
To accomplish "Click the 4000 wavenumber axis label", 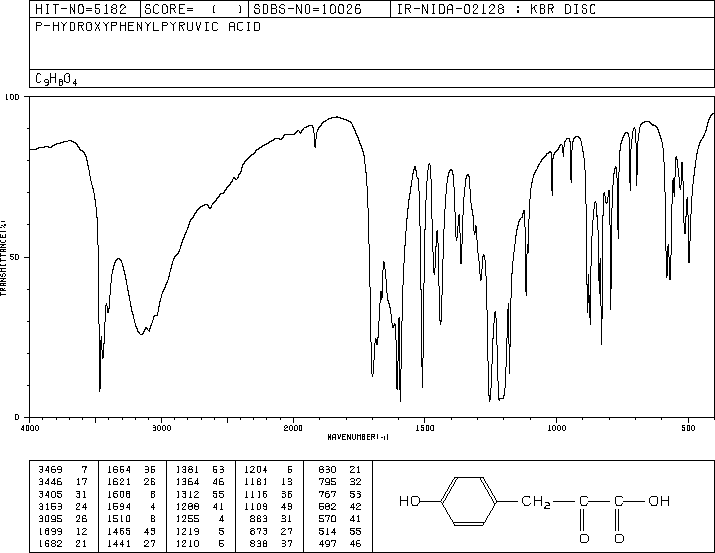I will pos(30,428).
